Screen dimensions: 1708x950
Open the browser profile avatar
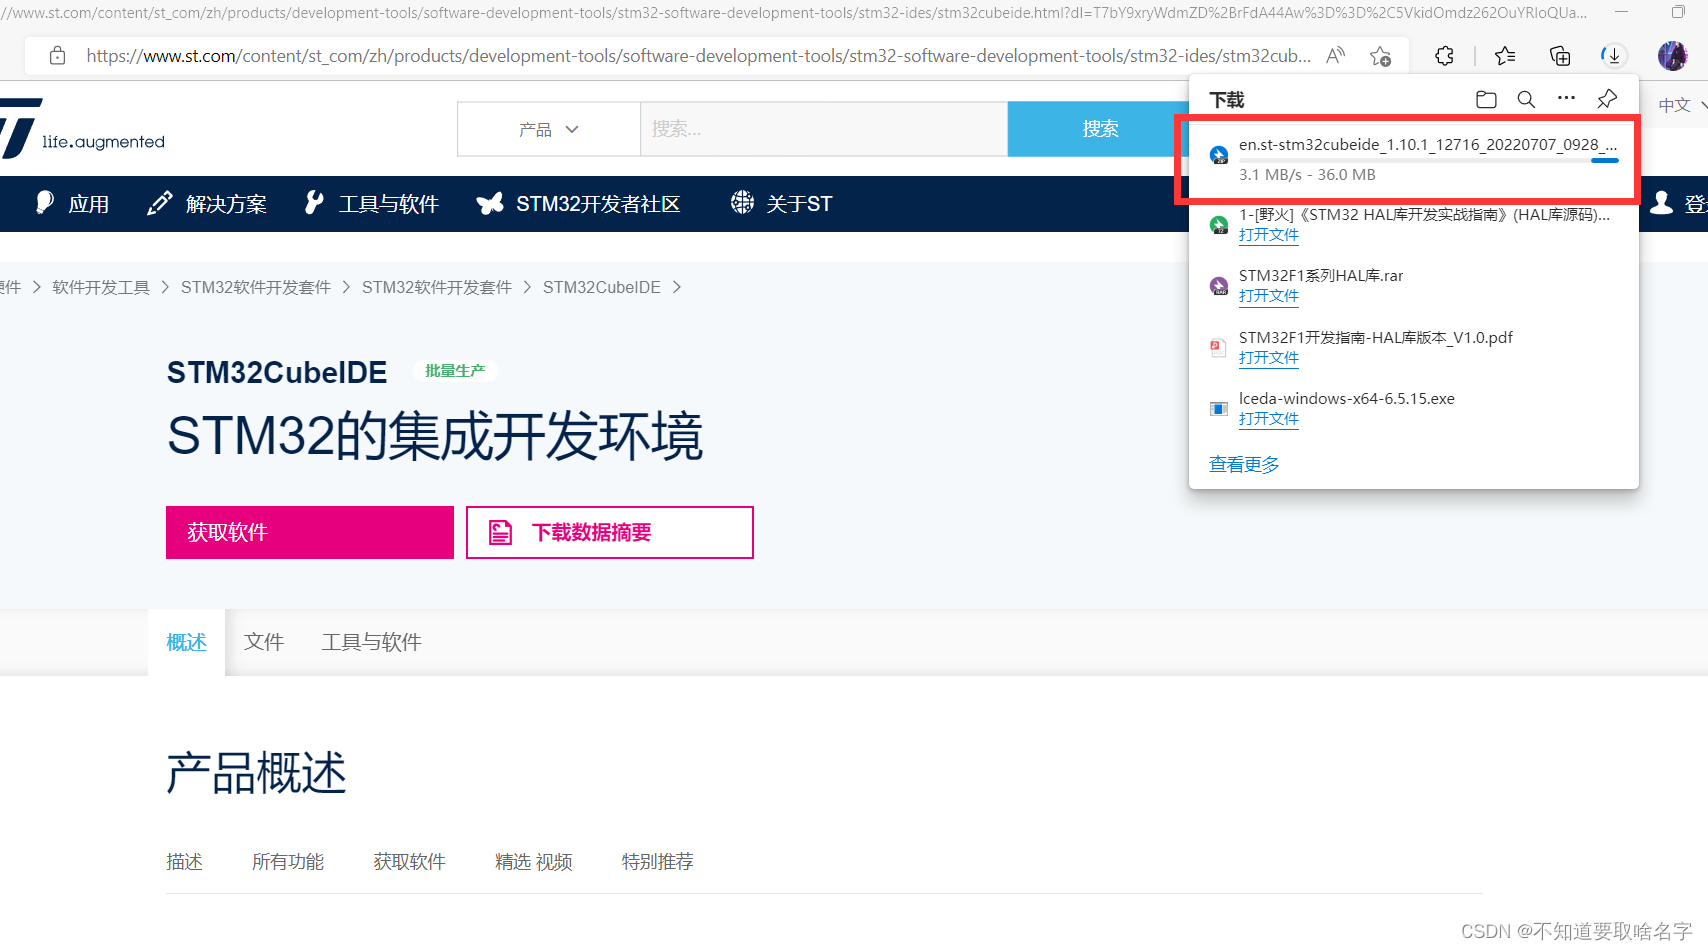click(x=1672, y=56)
